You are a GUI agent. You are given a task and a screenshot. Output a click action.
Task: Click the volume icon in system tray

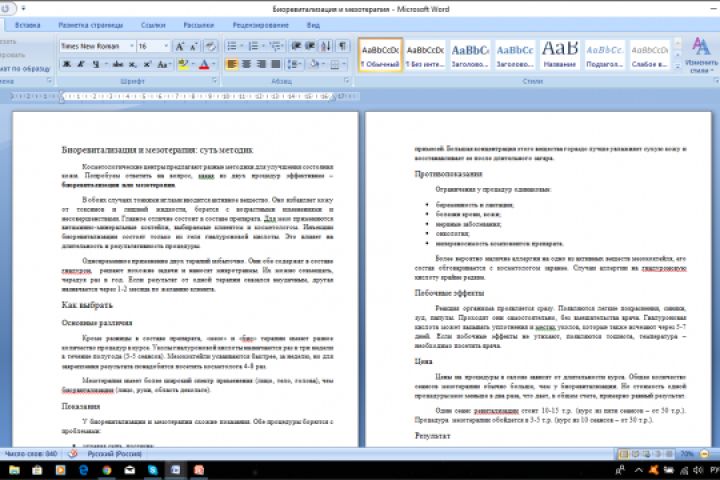pyautogui.click(x=698, y=470)
